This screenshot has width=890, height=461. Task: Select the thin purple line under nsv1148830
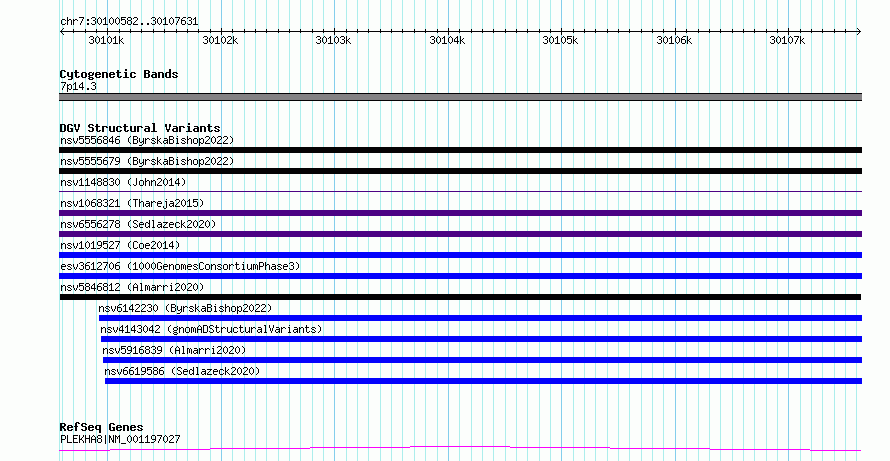(460, 191)
